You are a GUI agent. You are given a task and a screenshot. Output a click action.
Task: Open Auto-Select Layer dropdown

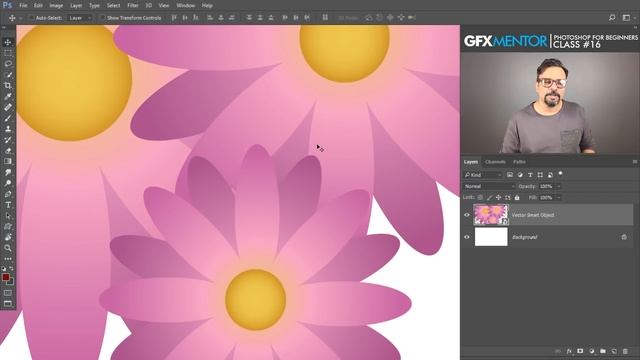click(80, 18)
